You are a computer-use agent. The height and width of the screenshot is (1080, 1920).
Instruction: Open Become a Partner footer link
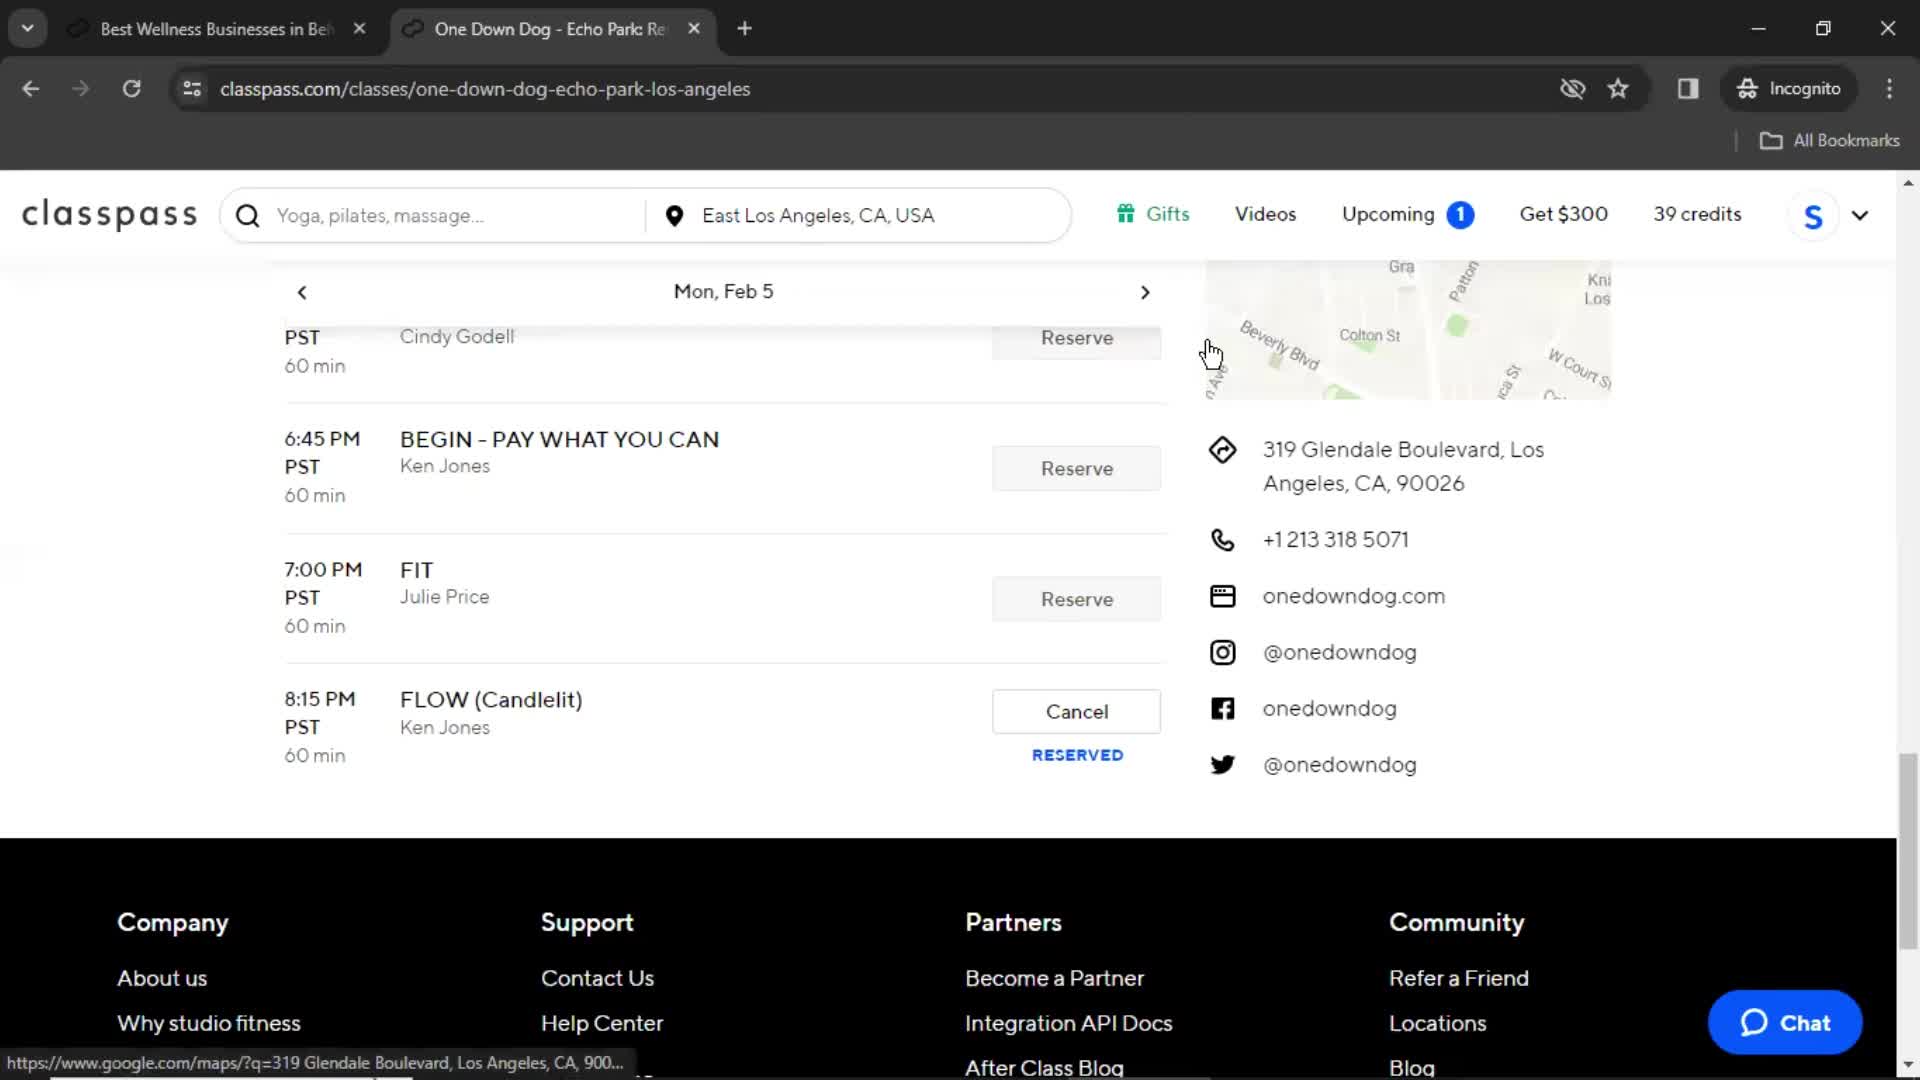point(1054,979)
